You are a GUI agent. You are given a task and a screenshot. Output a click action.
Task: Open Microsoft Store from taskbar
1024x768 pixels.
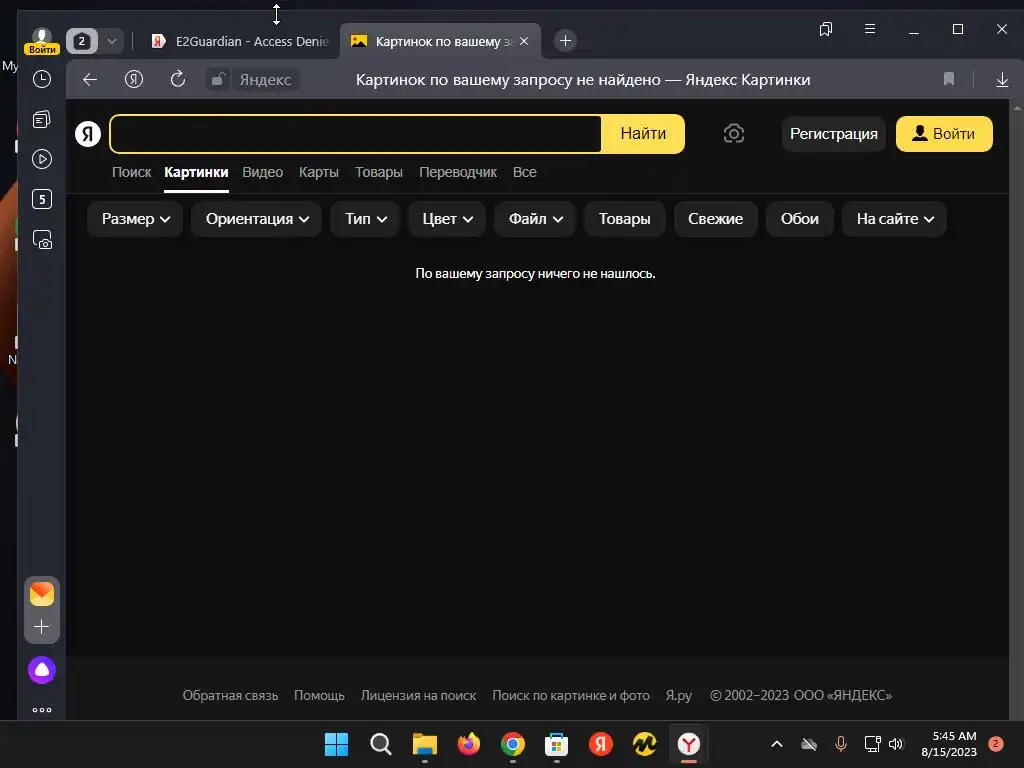(556, 744)
